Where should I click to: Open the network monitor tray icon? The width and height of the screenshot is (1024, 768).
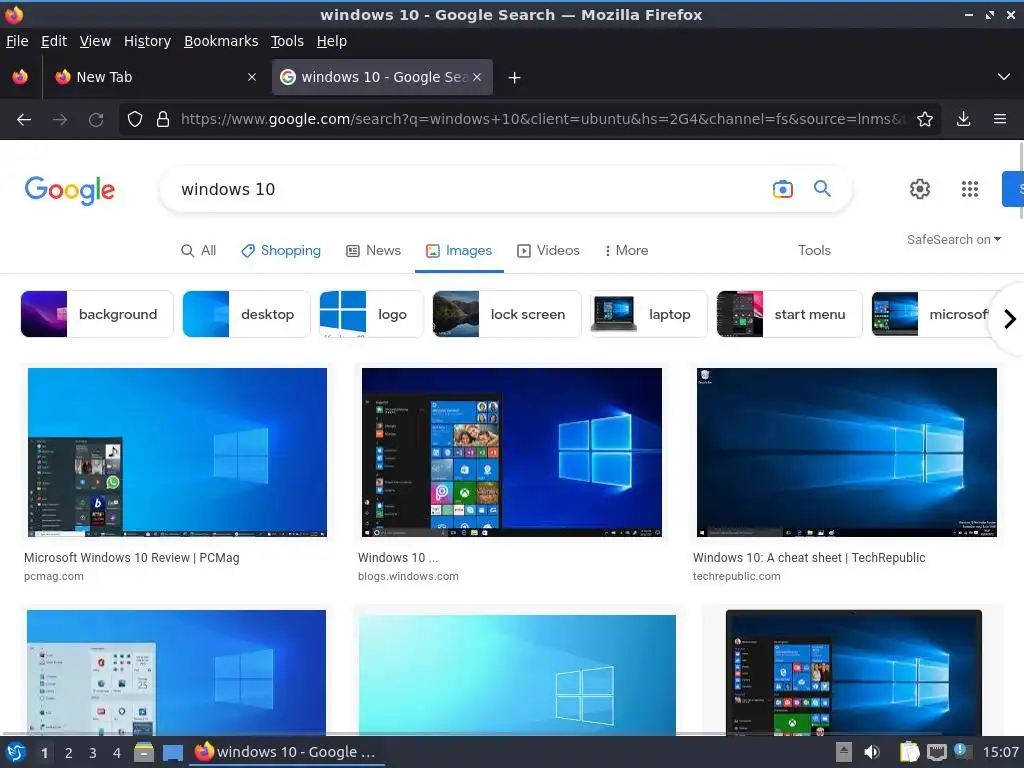[936, 753]
